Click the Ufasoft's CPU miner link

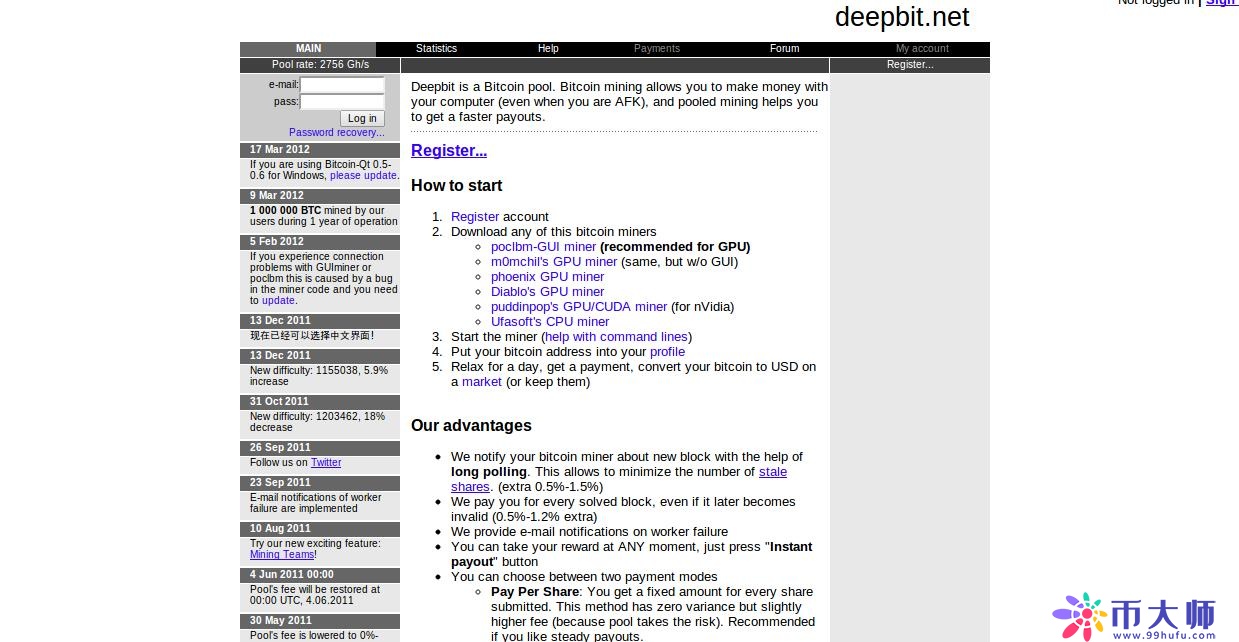point(549,322)
